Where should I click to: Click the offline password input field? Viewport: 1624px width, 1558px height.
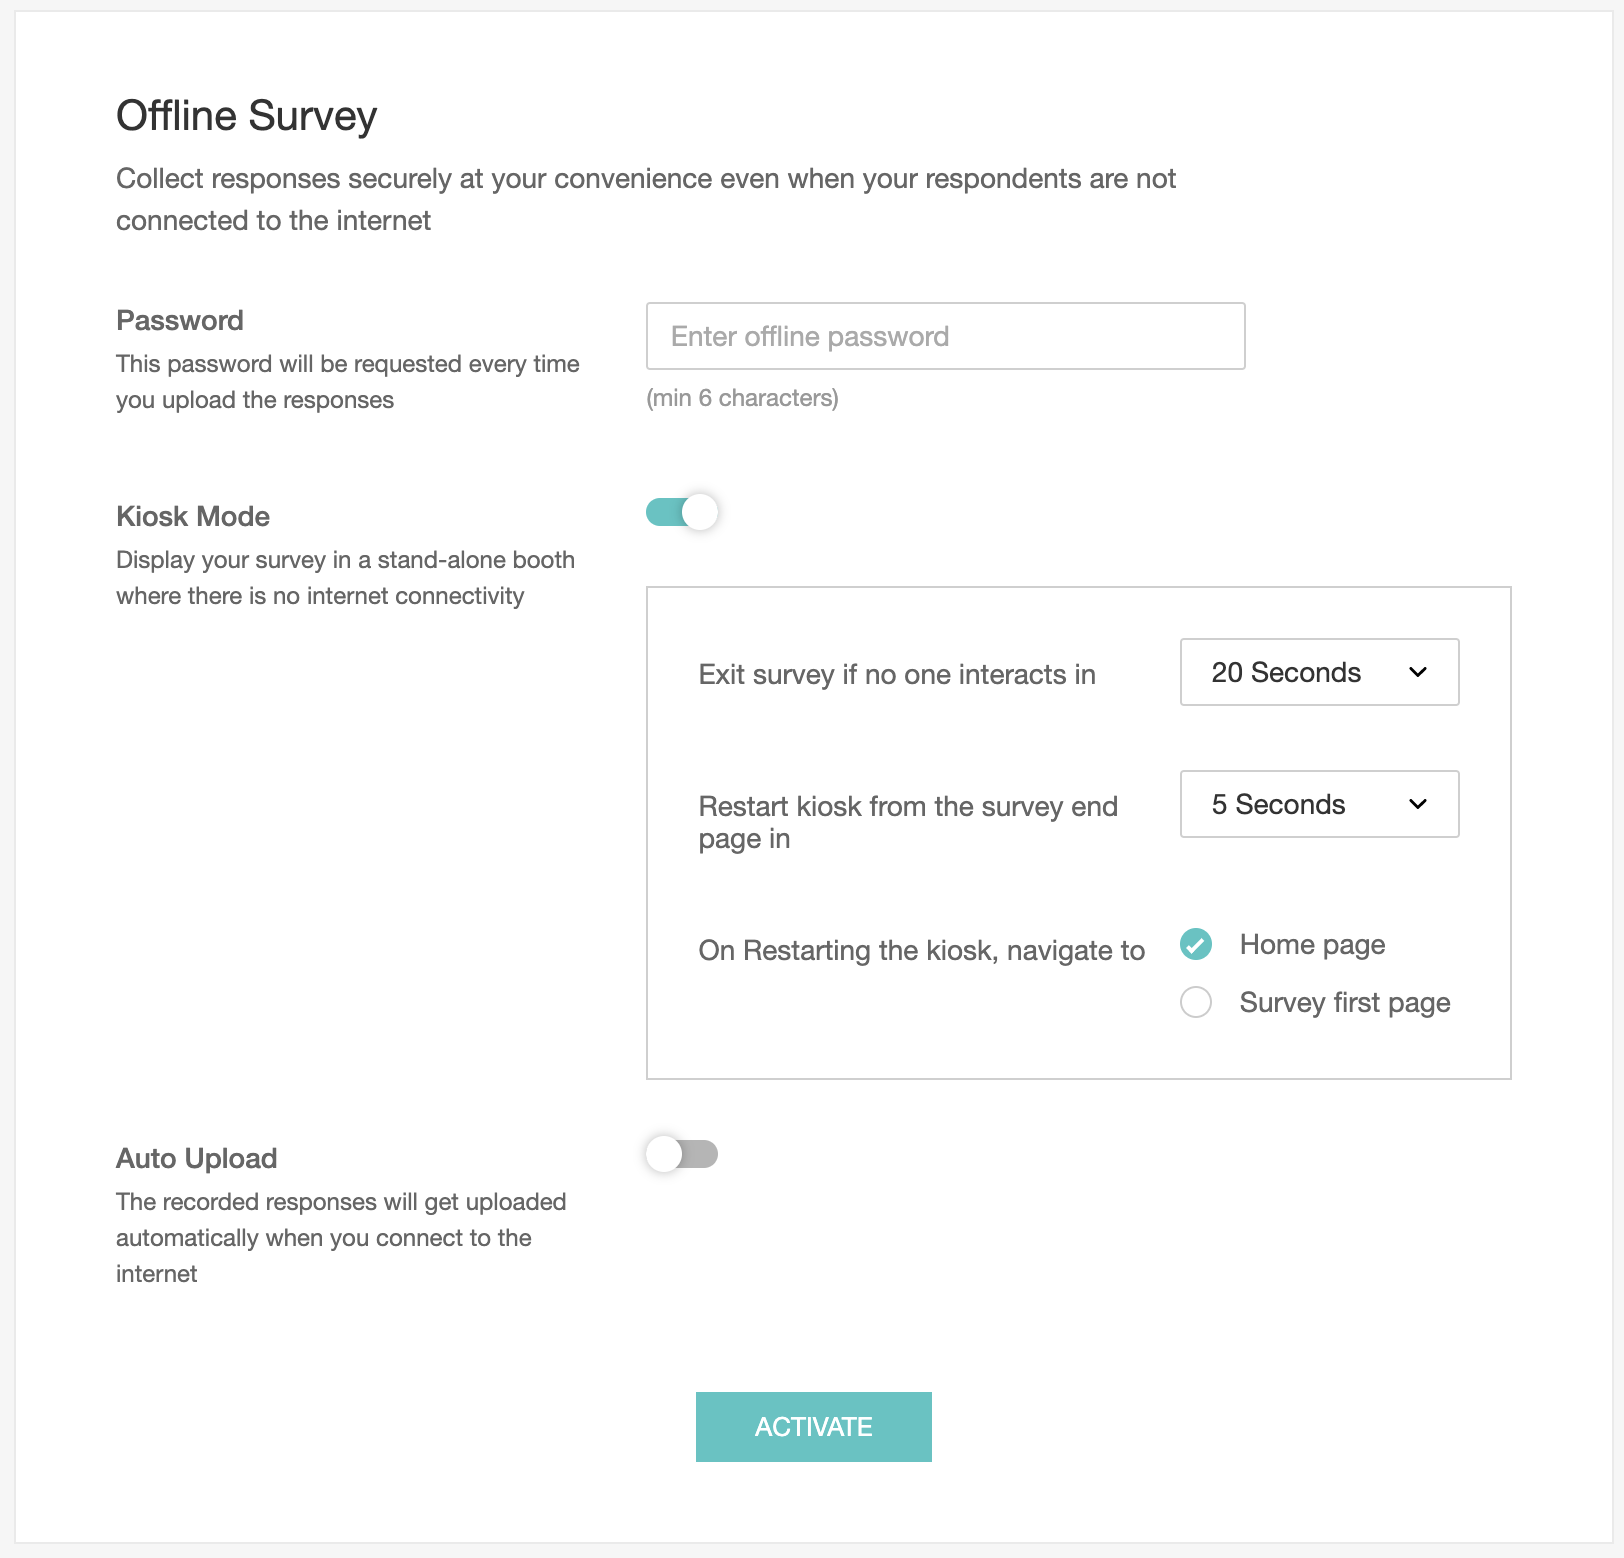point(945,336)
